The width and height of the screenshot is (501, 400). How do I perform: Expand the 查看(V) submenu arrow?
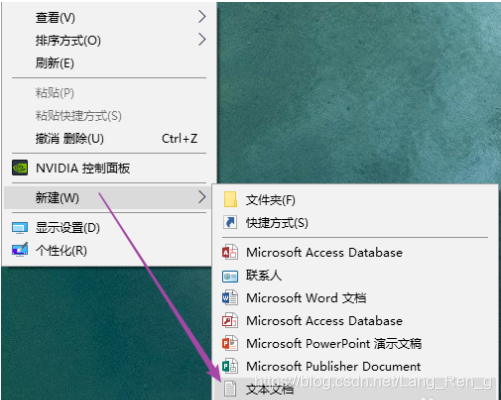(202, 16)
